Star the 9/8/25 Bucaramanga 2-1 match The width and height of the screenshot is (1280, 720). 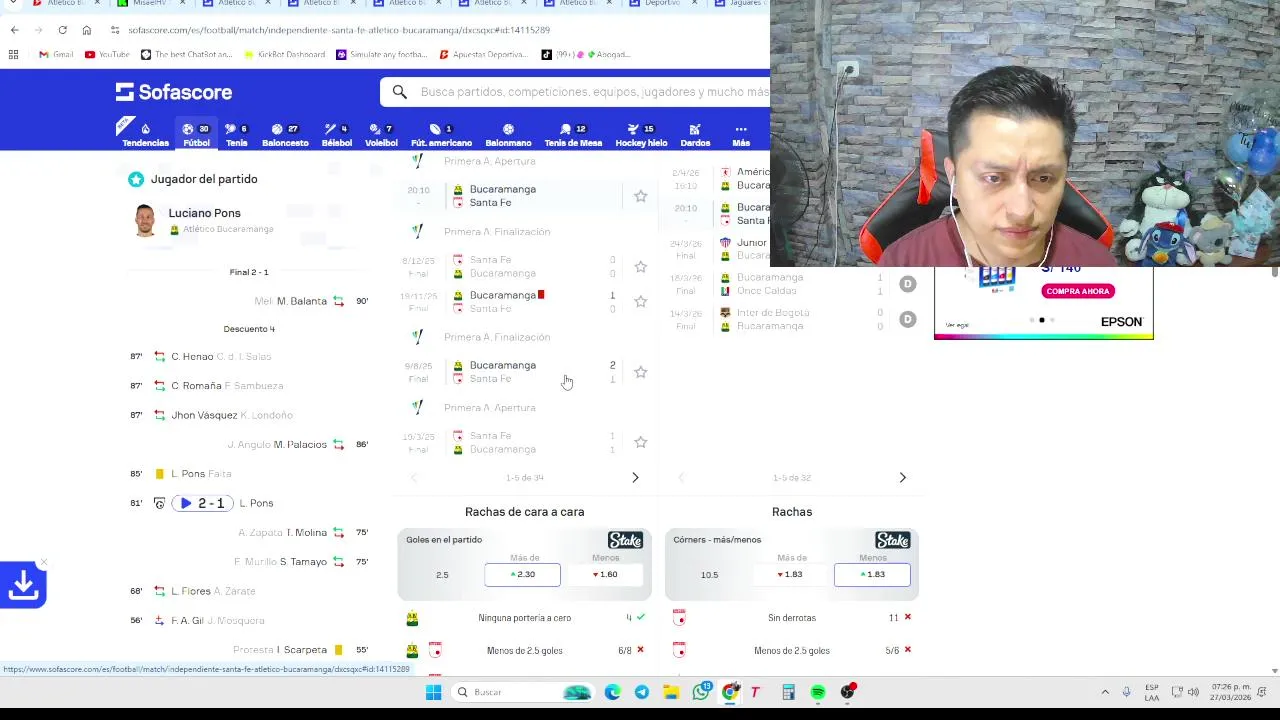point(641,372)
